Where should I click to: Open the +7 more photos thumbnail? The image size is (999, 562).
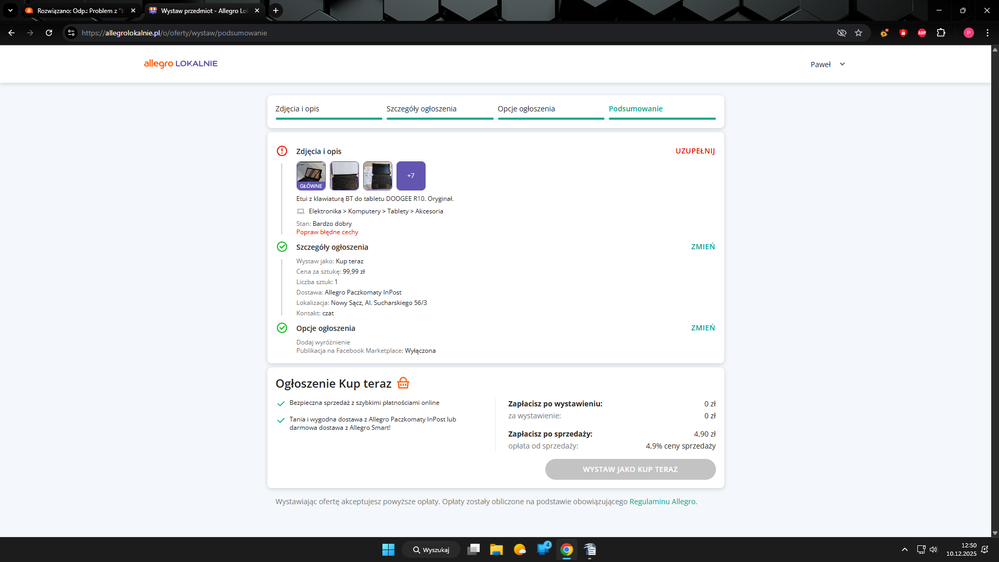pos(411,176)
